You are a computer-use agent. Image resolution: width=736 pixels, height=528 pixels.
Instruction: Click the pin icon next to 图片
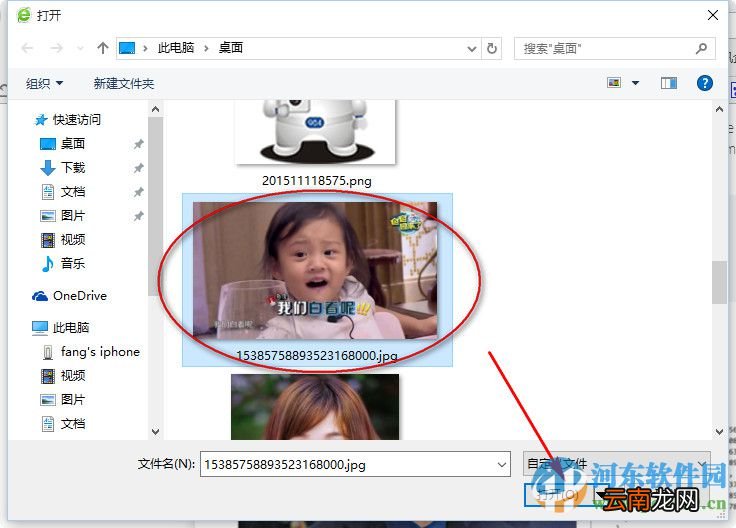[138, 215]
